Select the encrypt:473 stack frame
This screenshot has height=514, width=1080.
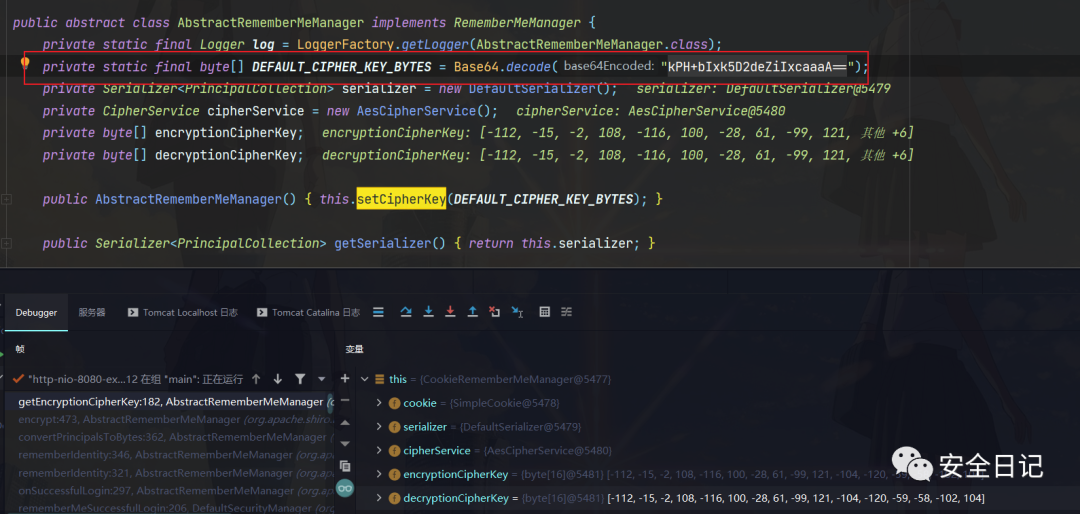[x=170, y=420]
